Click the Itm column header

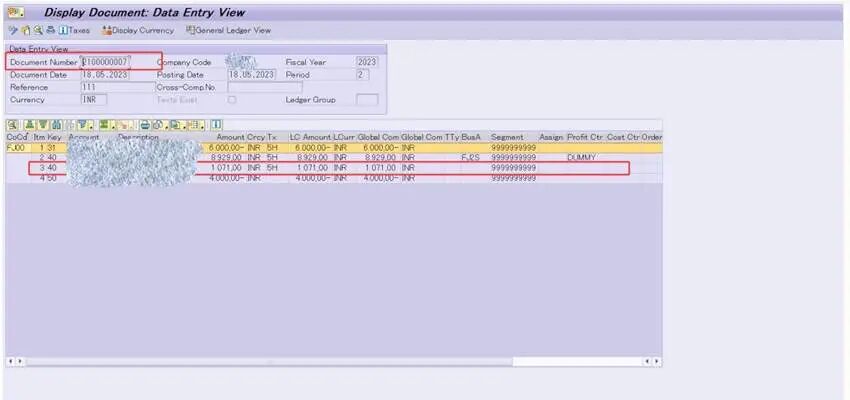(39, 138)
